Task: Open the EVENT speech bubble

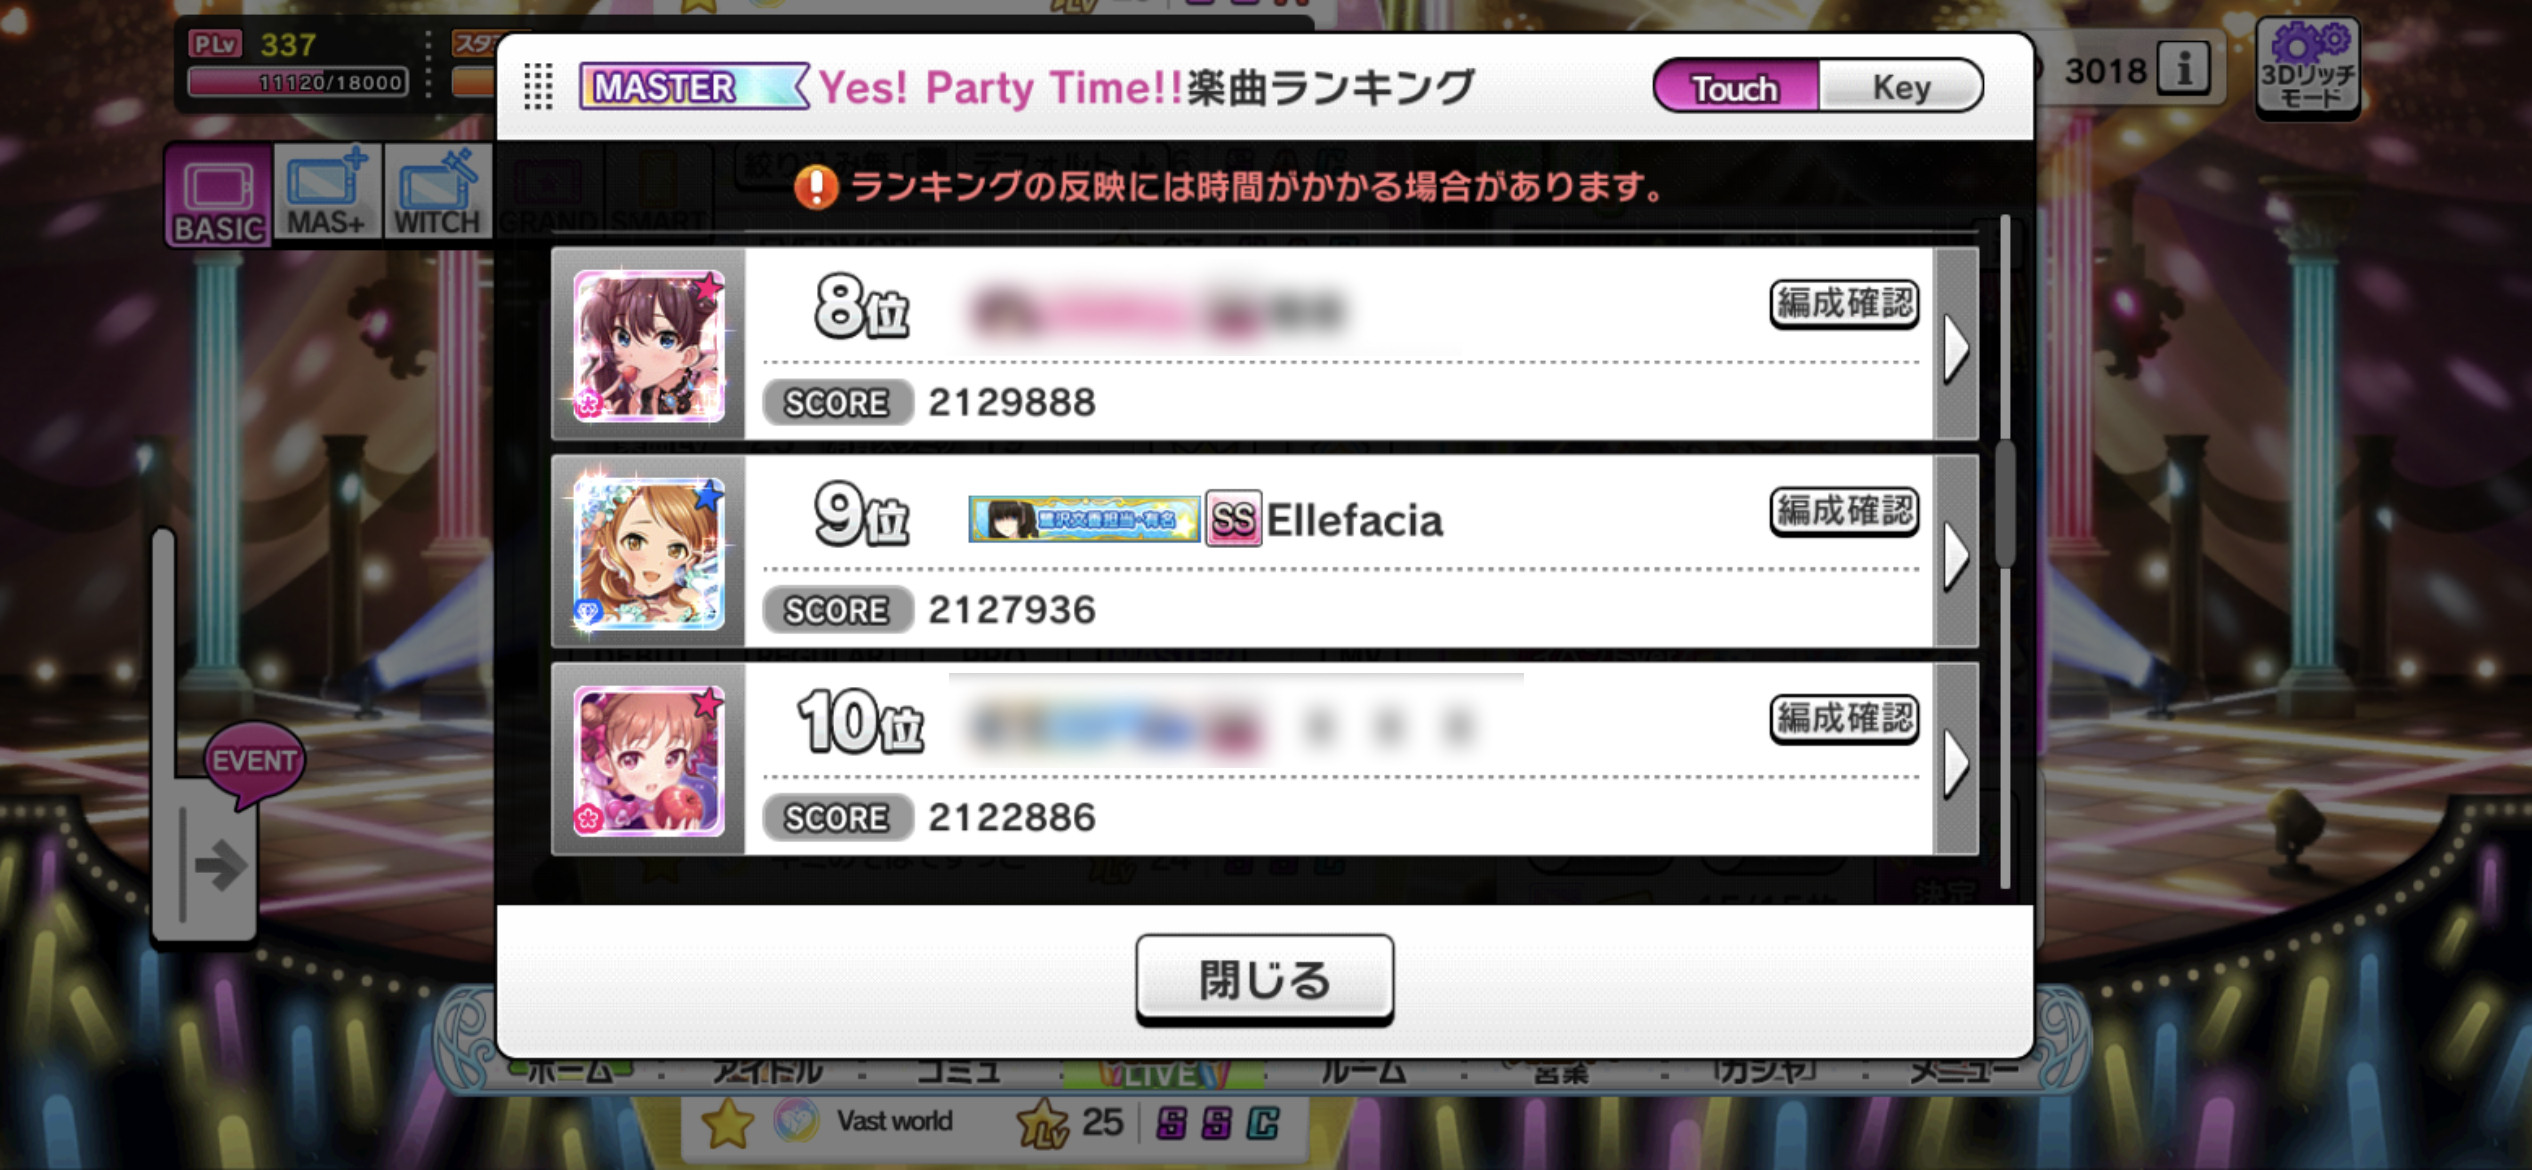Action: (x=254, y=764)
